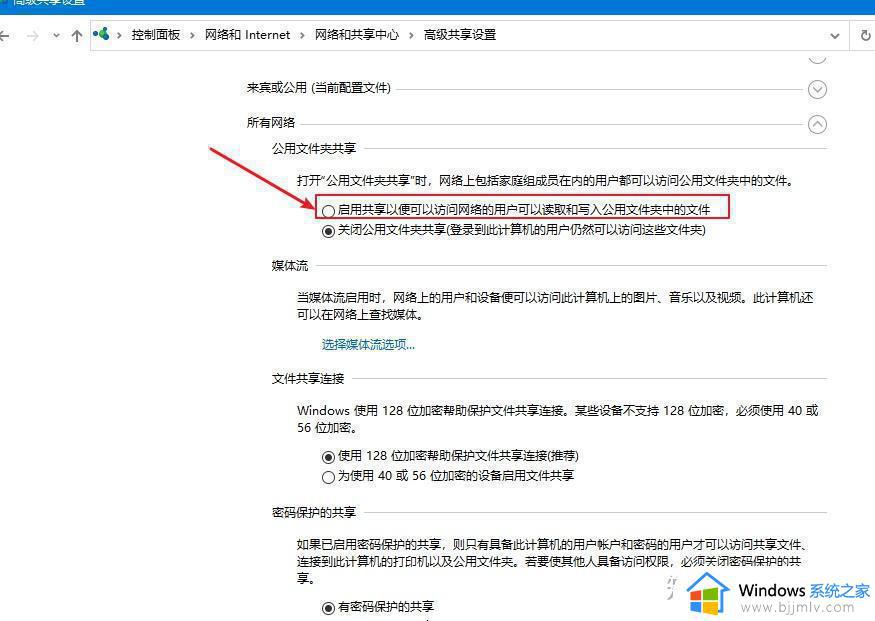
Task: Select 启用共享 public folder radio option
Action: (328, 210)
